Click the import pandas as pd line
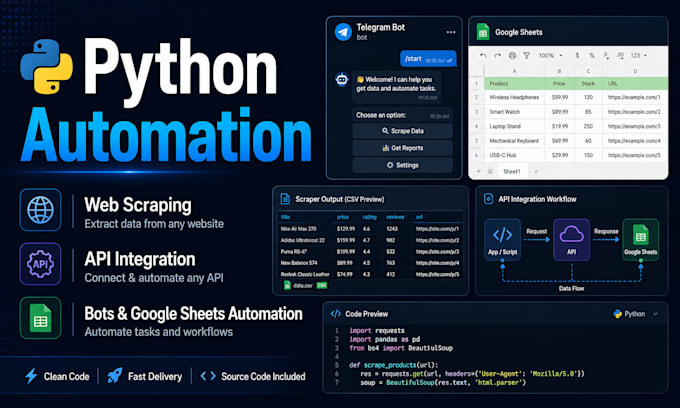The width and height of the screenshot is (680, 408). coord(384,339)
